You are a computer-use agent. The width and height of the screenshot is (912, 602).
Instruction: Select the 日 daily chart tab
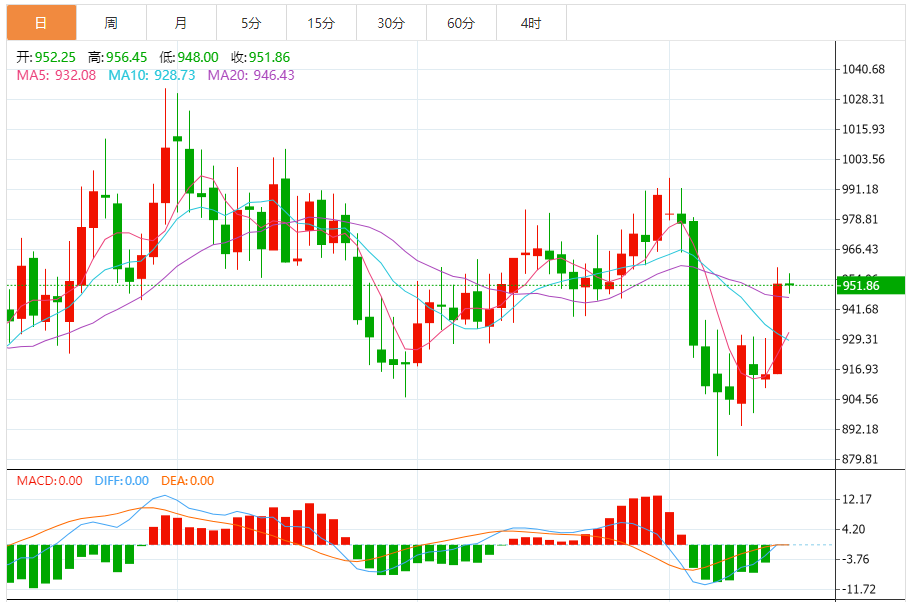tap(41, 23)
